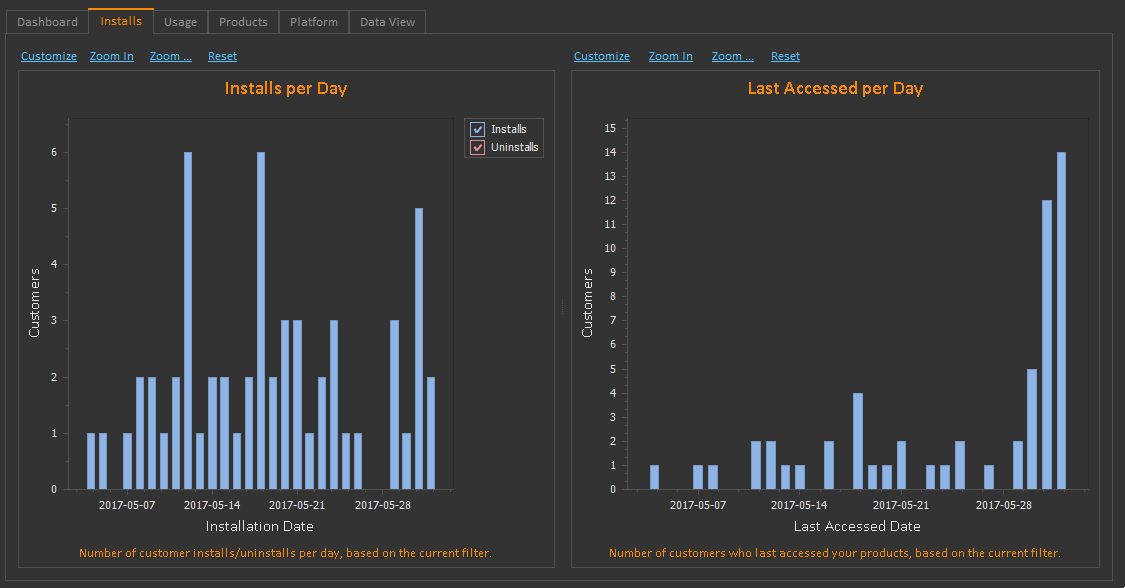Go to the Products tab
The image size is (1125, 588).
[243, 22]
